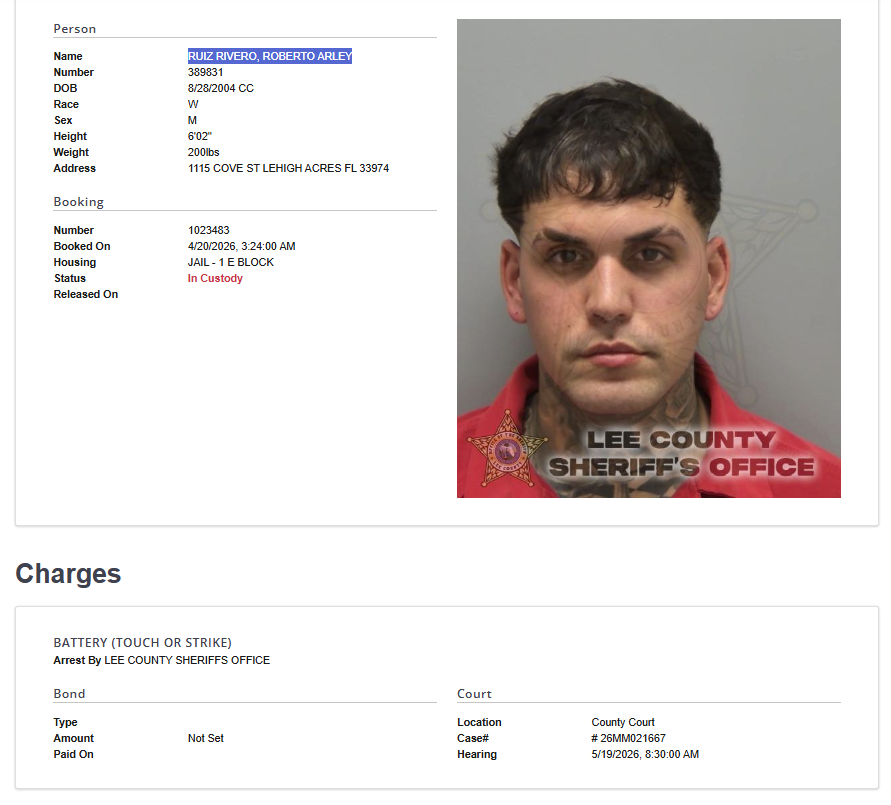Click the Charges section heading
891x805 pixels.
tap(68, 574)
